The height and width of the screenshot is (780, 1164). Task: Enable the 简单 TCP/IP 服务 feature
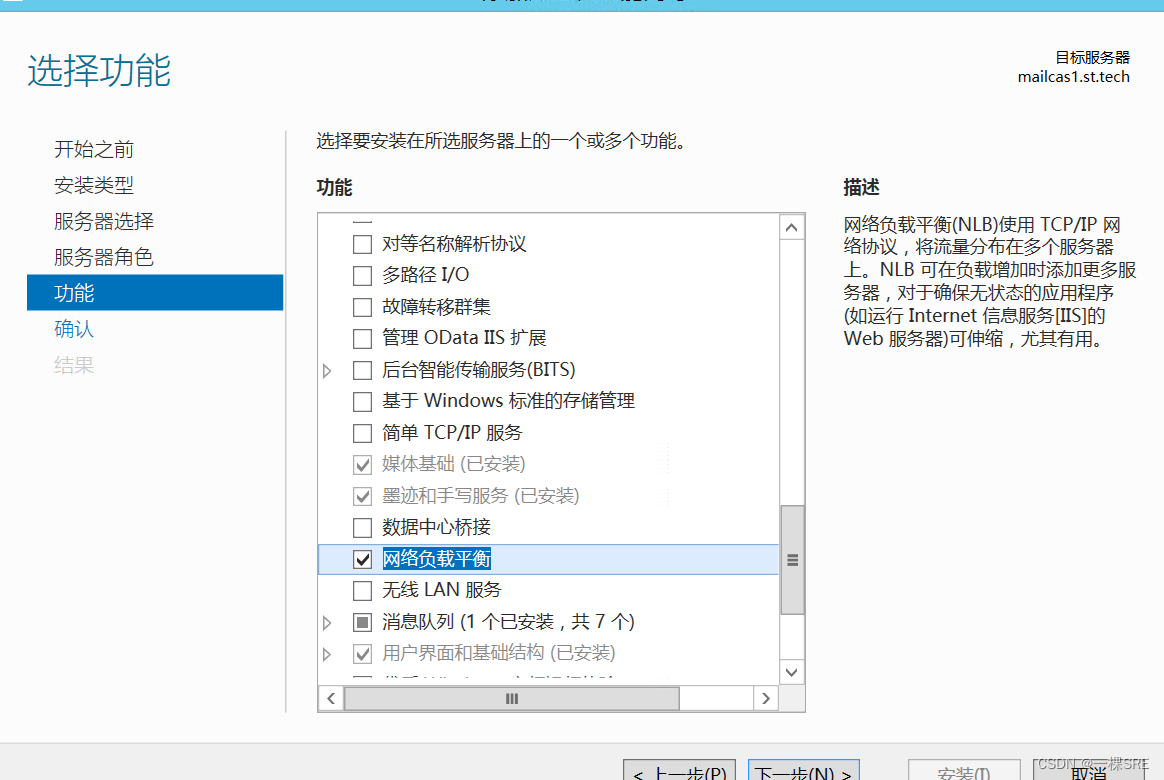tap(363, 432)
